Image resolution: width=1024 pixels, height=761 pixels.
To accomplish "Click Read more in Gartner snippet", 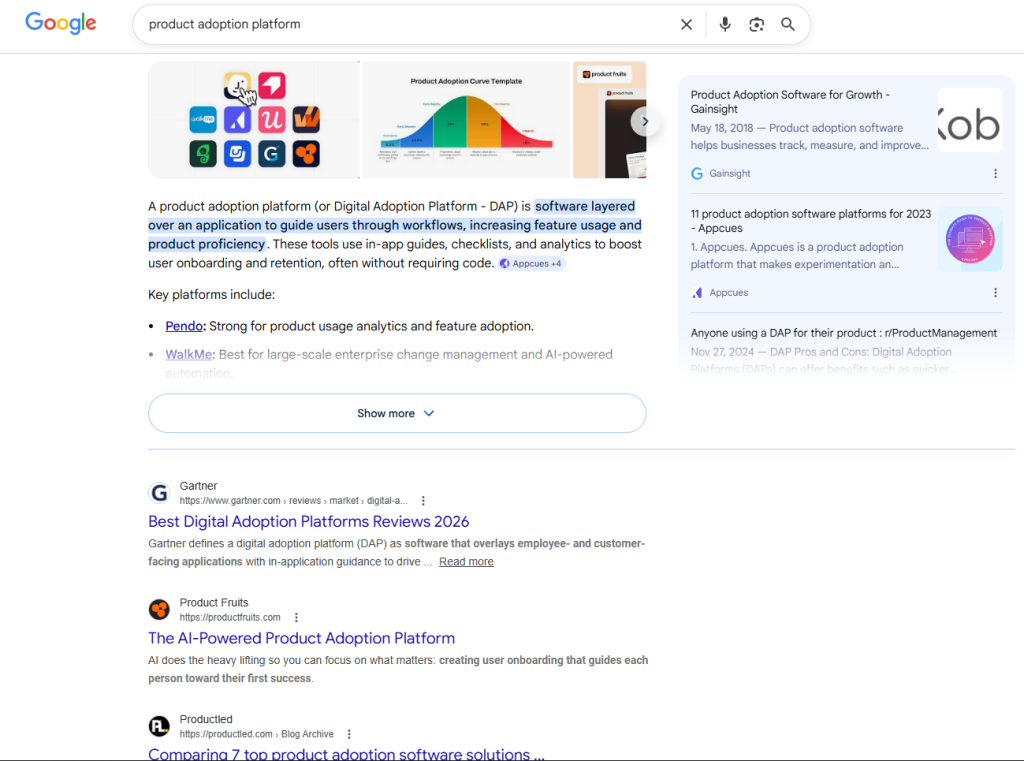I will coord(466,562).
